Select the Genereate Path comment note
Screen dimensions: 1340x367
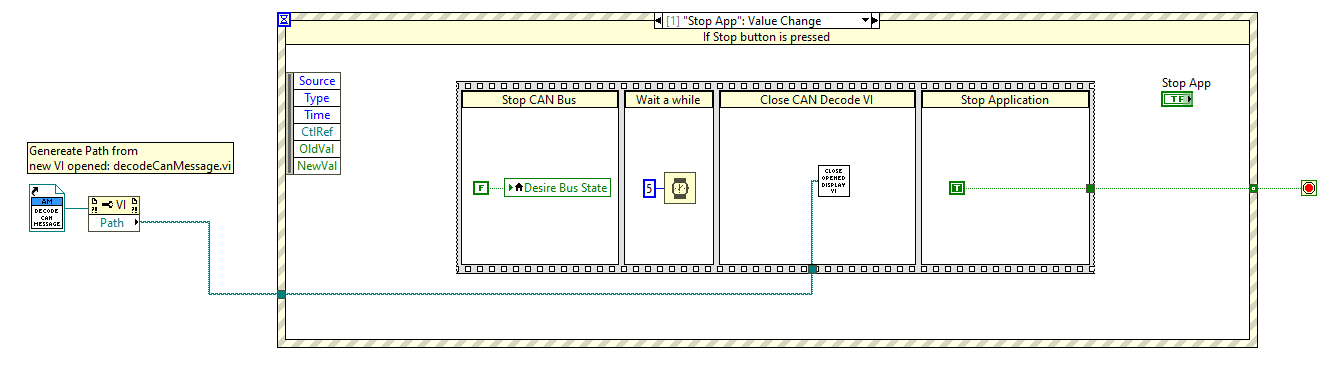click(x=131, y=159)
